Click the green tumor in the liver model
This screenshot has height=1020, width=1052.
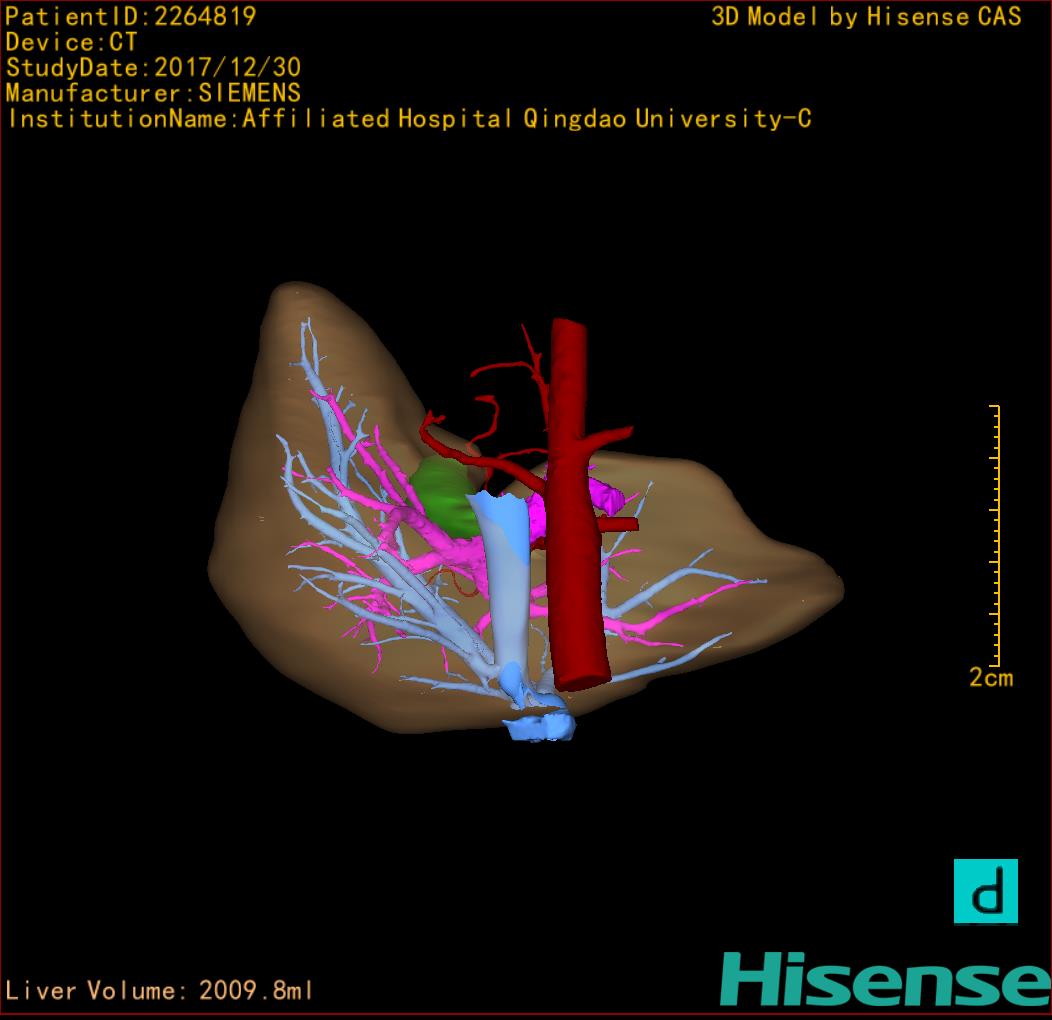pyautogui.click(x=443, y=496)
